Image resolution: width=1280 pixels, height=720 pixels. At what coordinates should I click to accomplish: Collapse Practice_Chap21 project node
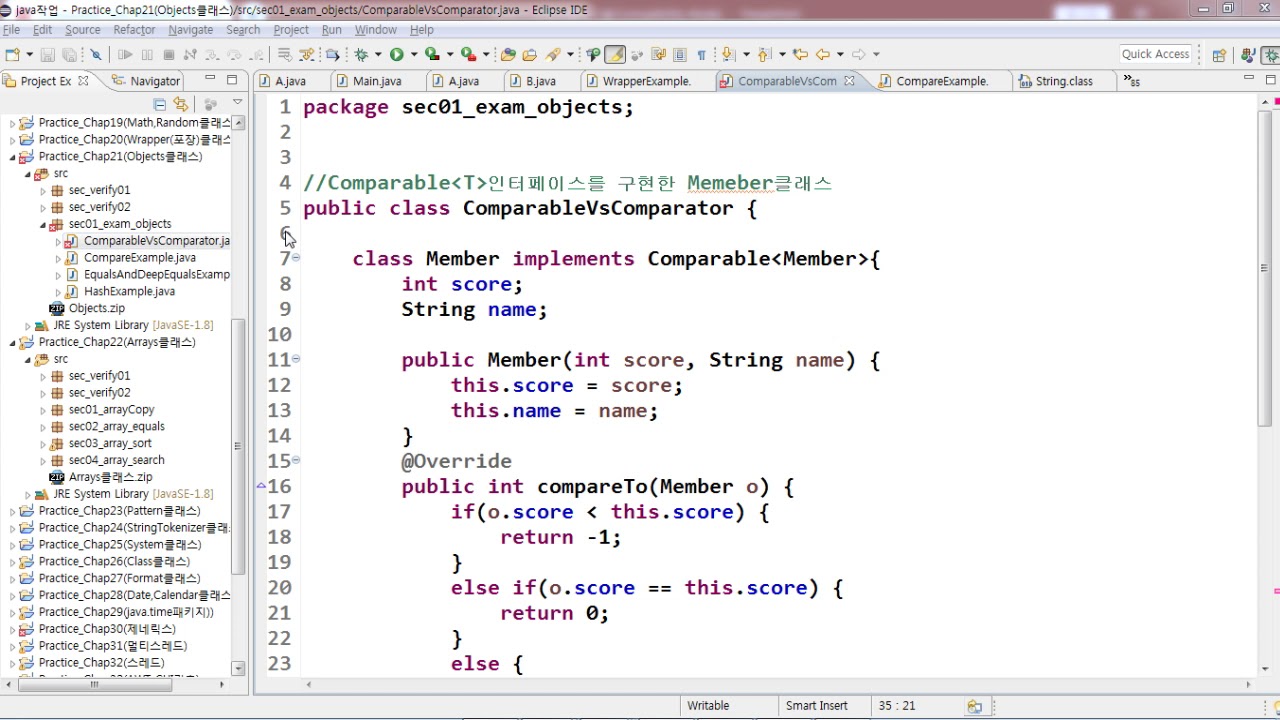(x=14, y=157)
